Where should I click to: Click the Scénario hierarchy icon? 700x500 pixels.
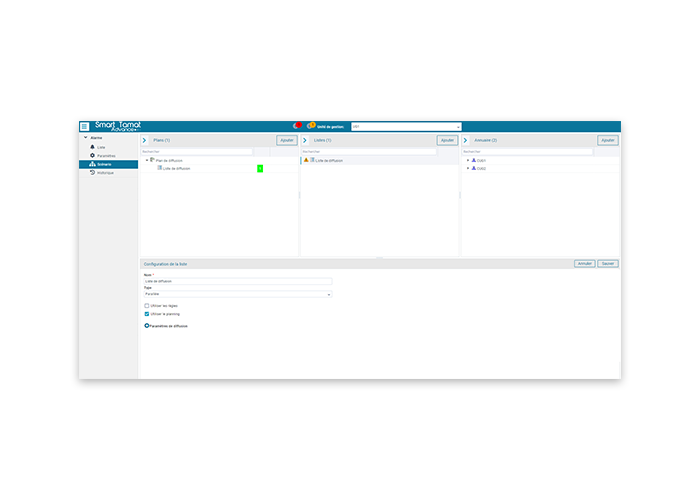[x=92, y=164]
